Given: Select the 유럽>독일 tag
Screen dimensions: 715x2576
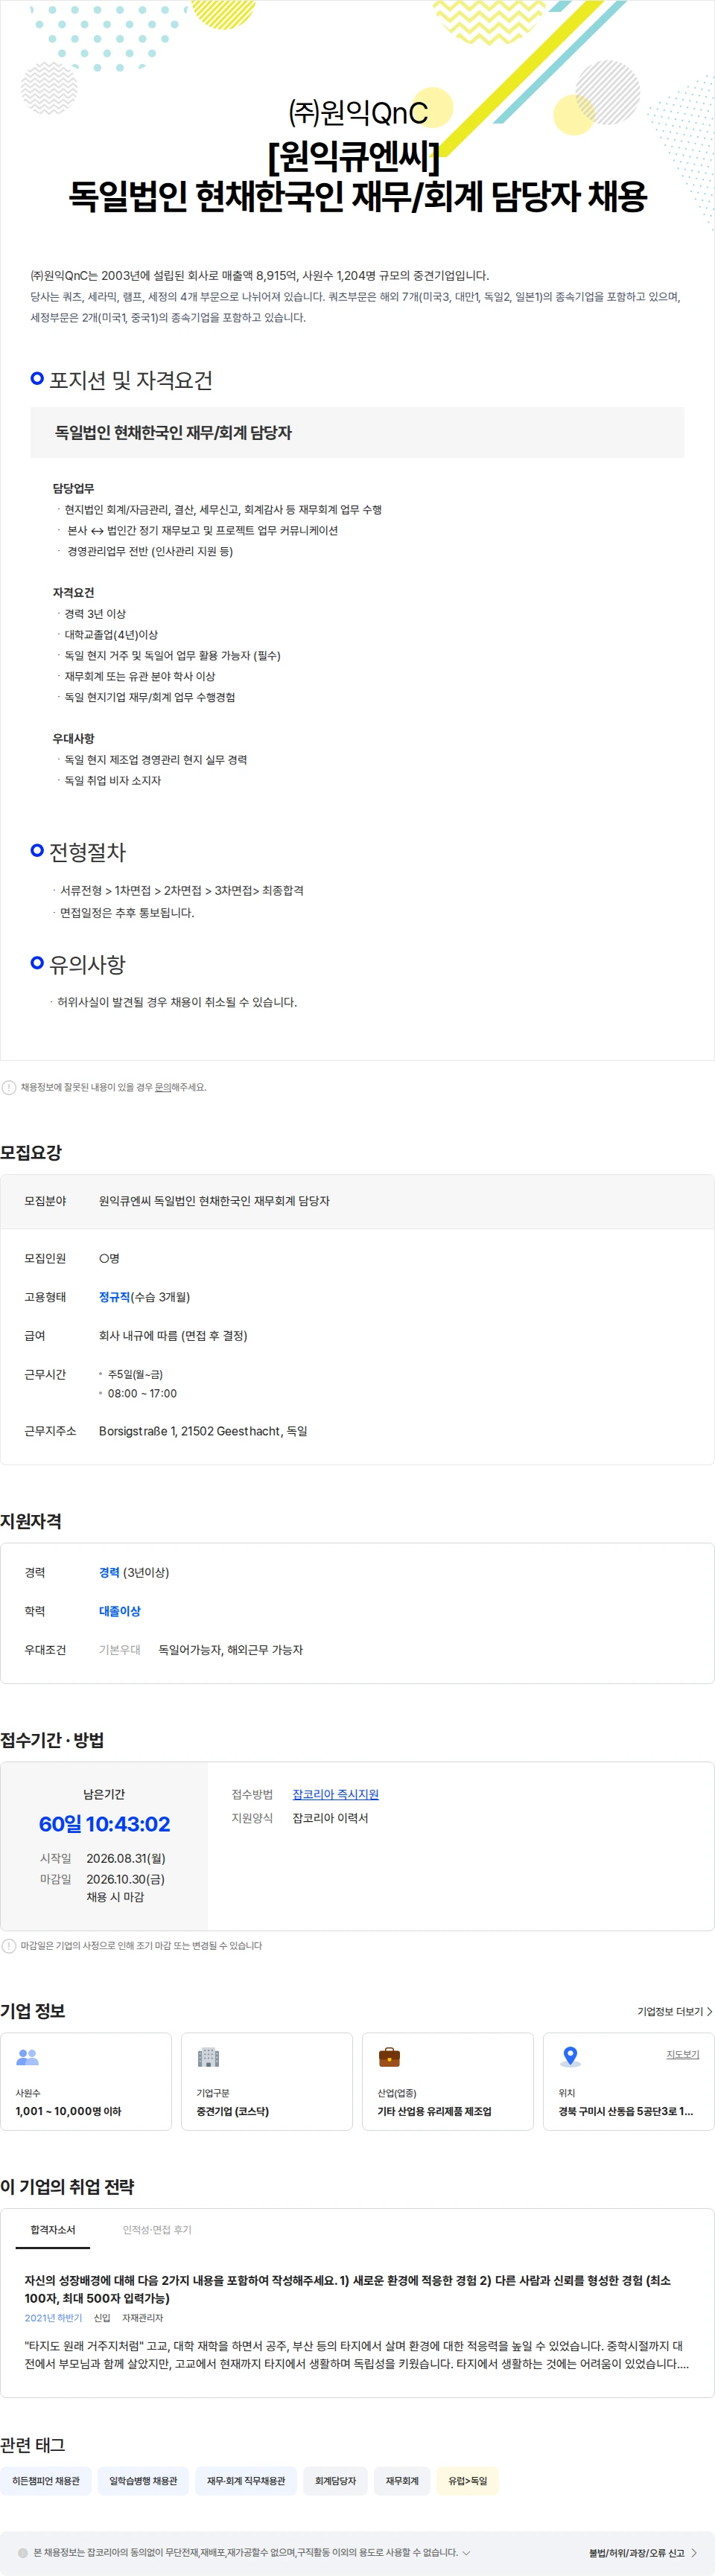Looking at the screenshot, I should [x=467, y=2481].
